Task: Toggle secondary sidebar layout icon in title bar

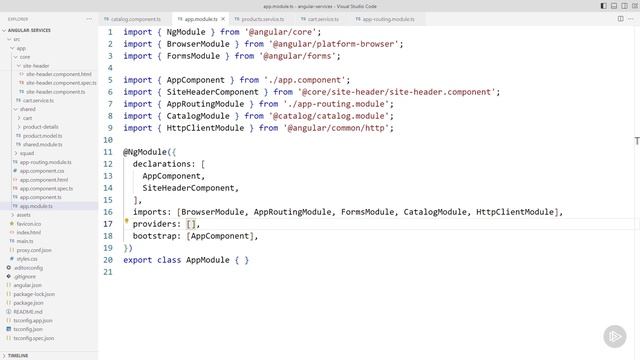Action: click(624, 6)
